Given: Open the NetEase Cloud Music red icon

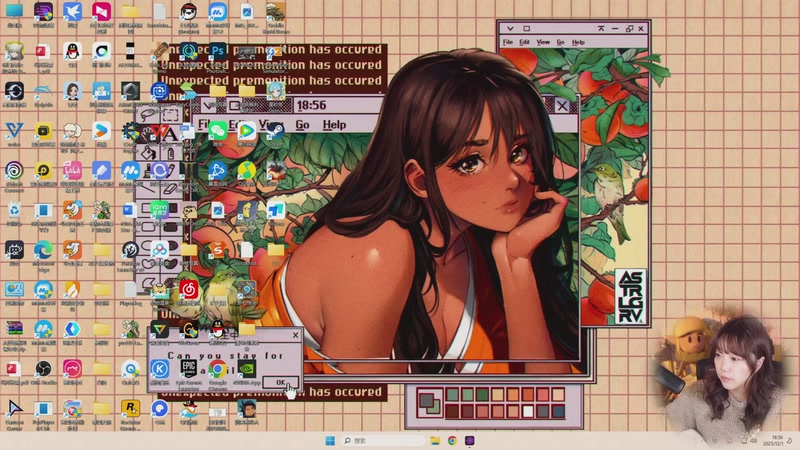Looking at the screenshot, I should [189, 290].
